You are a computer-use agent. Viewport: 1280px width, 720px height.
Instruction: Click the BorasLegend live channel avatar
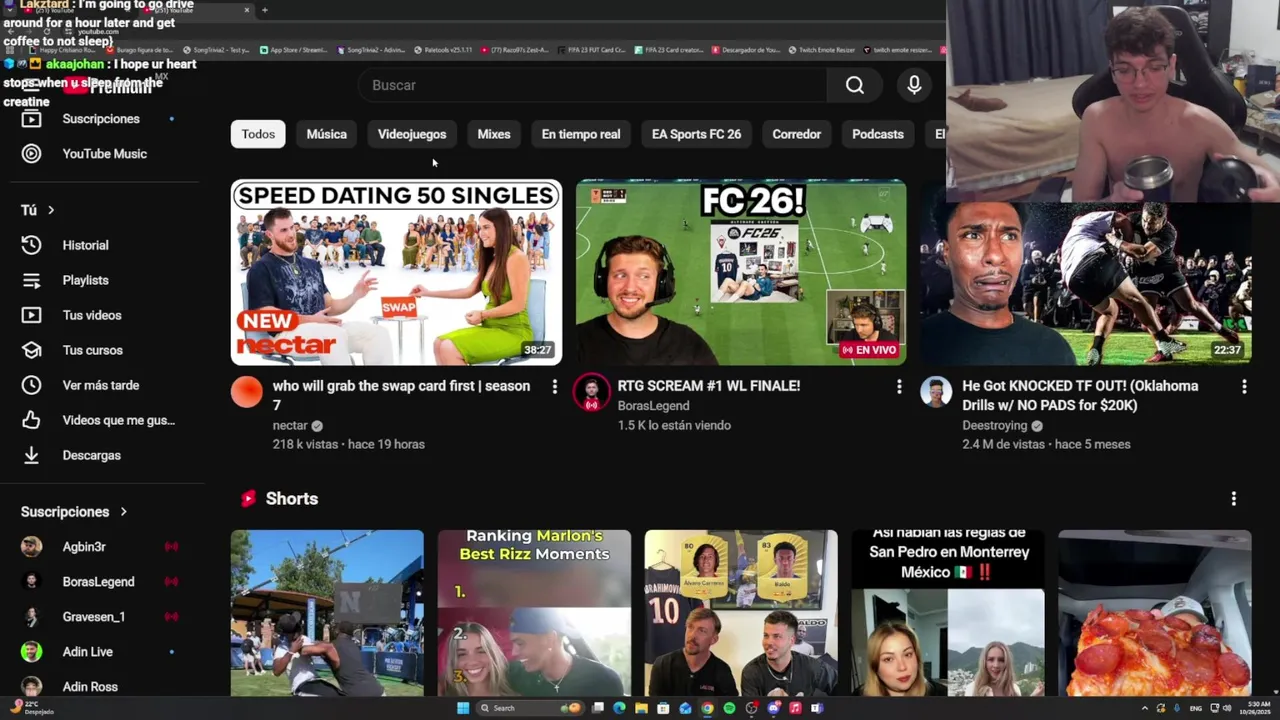(x=591, y=392)
